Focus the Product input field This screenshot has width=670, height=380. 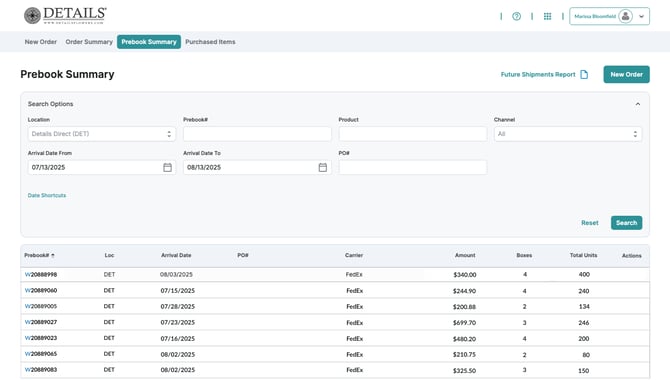(413, 134)
